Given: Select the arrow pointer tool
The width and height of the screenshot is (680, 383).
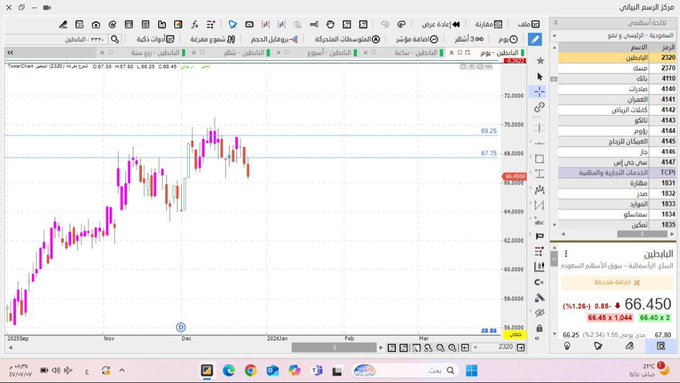Looking at the screenshot, I should pos(539,77).
